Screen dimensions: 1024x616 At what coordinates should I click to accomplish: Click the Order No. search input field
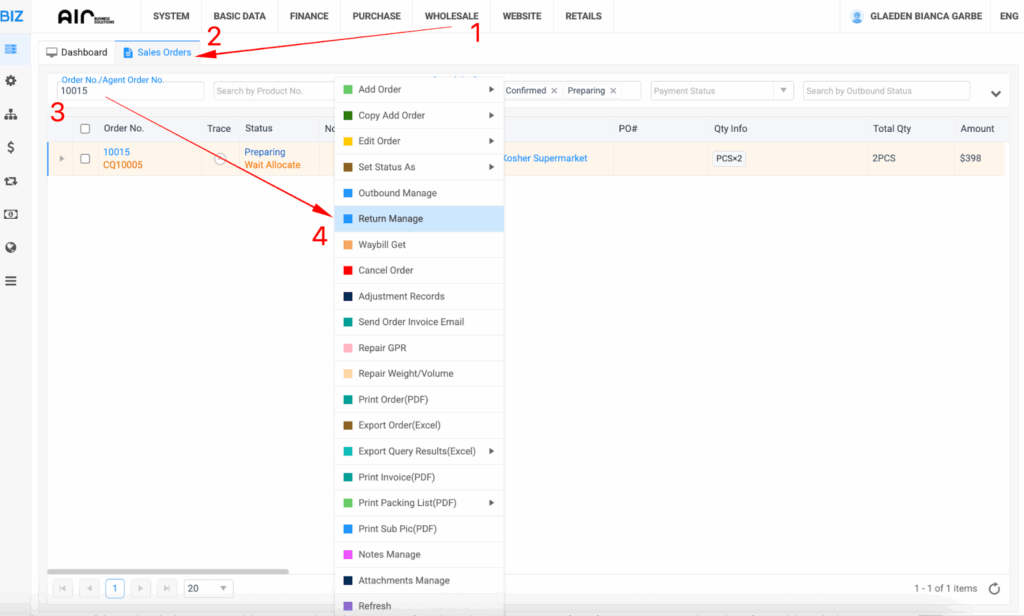[x=130, y=91]
